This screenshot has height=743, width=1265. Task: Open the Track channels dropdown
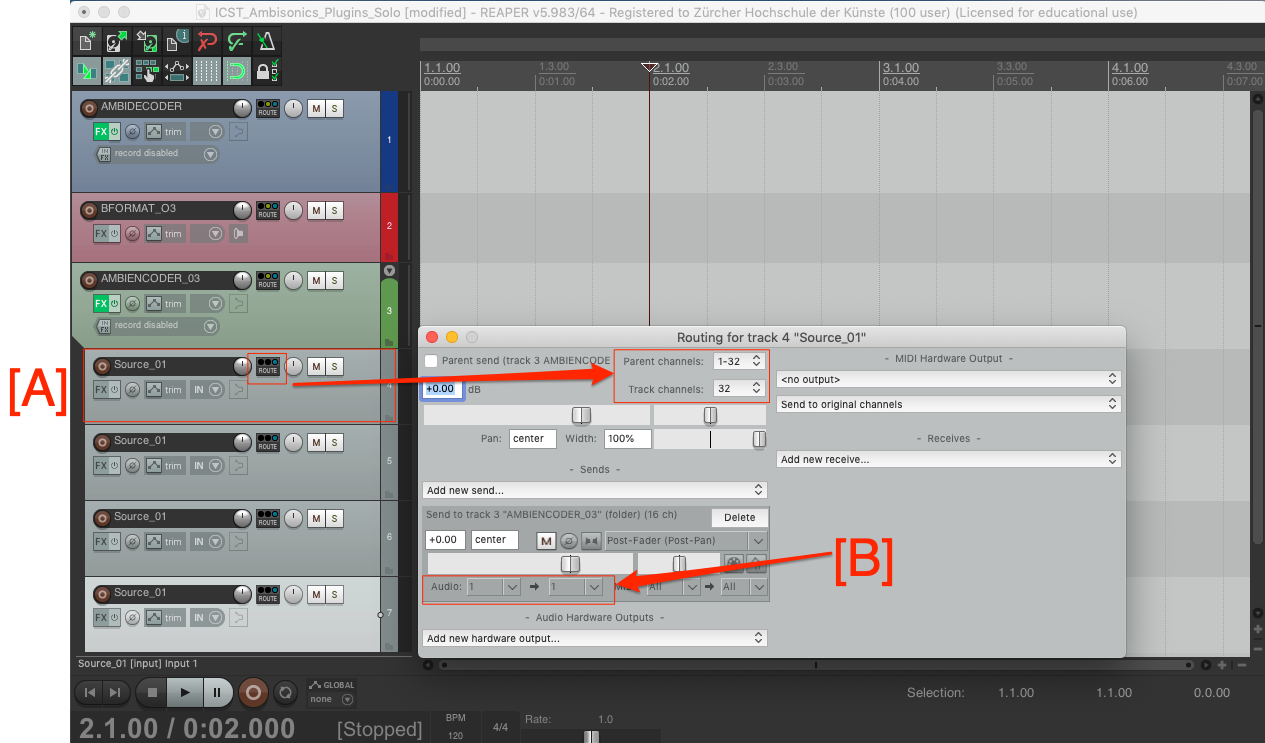741,389
